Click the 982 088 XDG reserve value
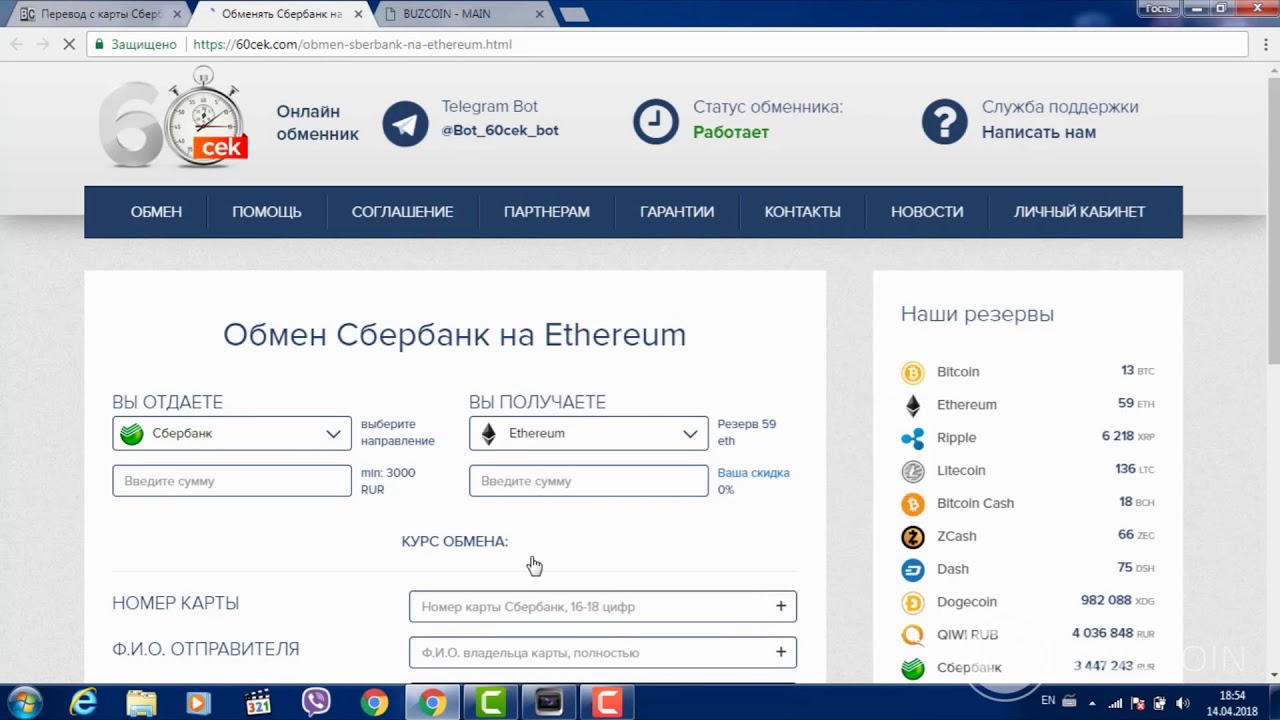Image resolution: width=1280 pixels, height=720 pixels. click(x=1118, y=601)
